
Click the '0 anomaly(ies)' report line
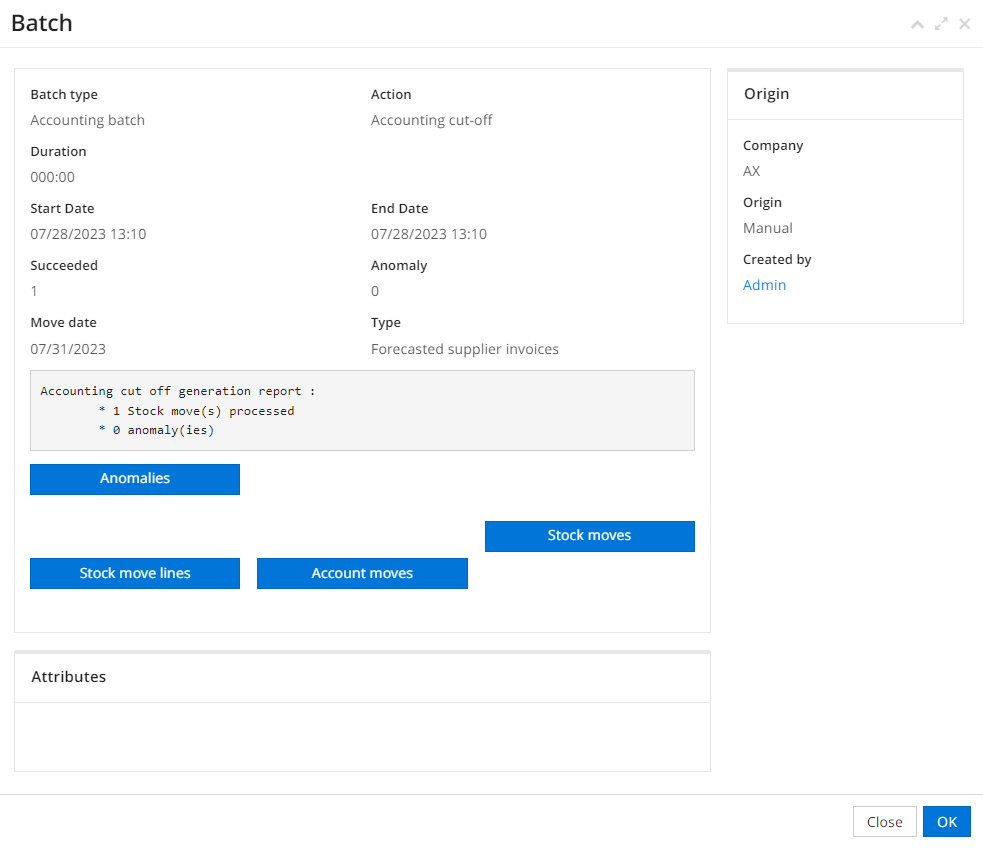[157, 430]
